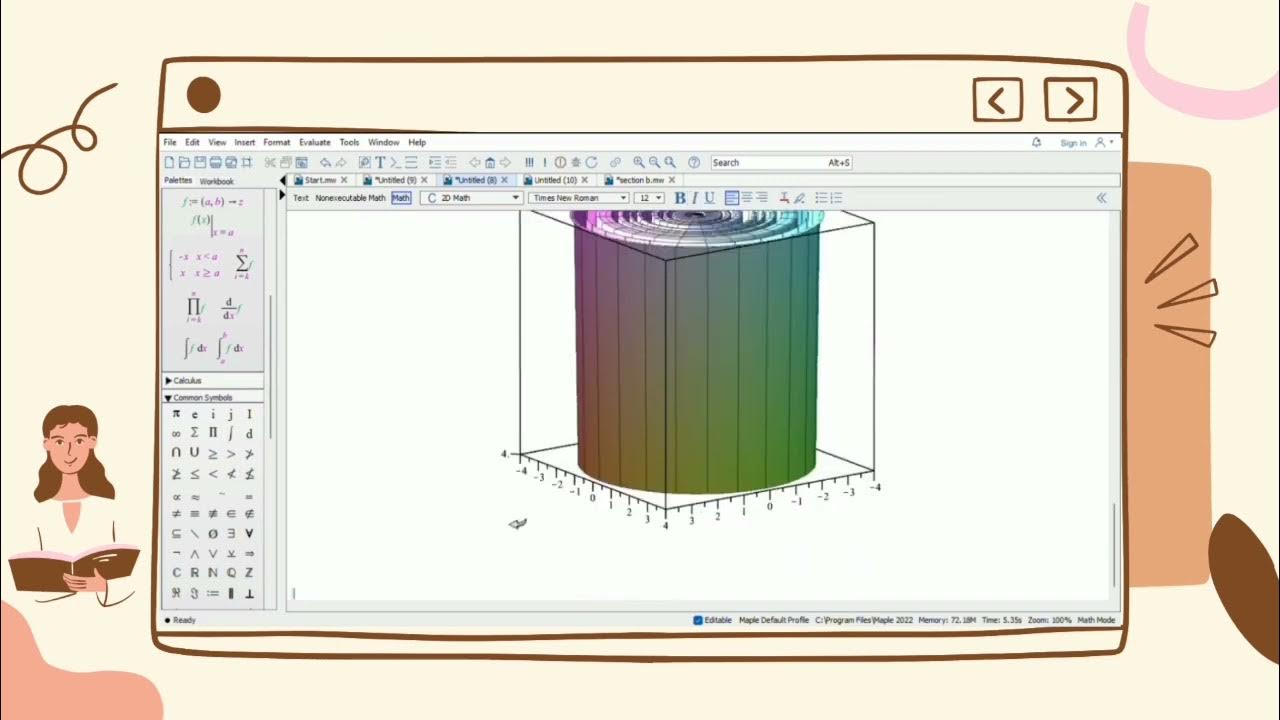Open the account menu arrow beside Sign in
Screen dimensions: 1280x720
(x=1111, y=143)
